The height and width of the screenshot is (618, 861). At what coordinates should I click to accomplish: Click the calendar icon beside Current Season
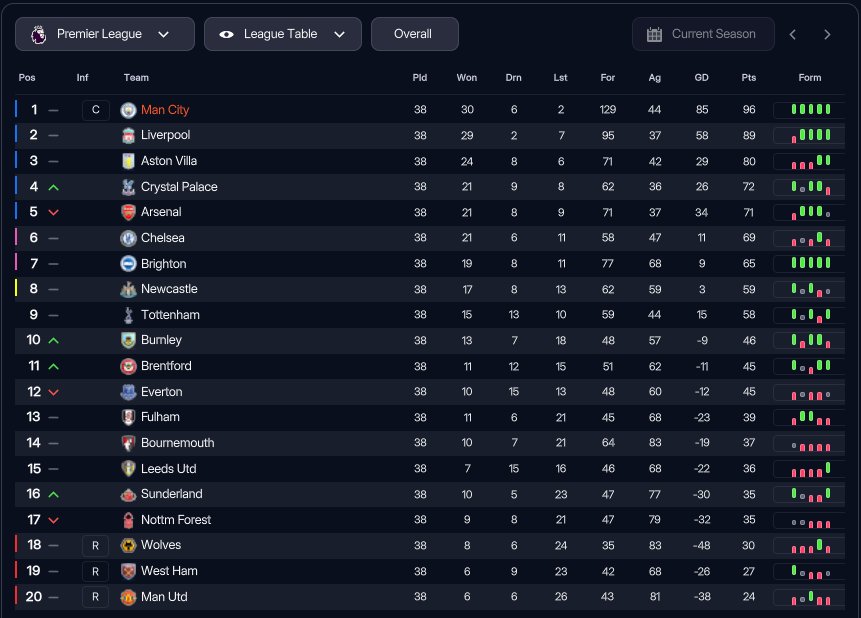point(654,34)
